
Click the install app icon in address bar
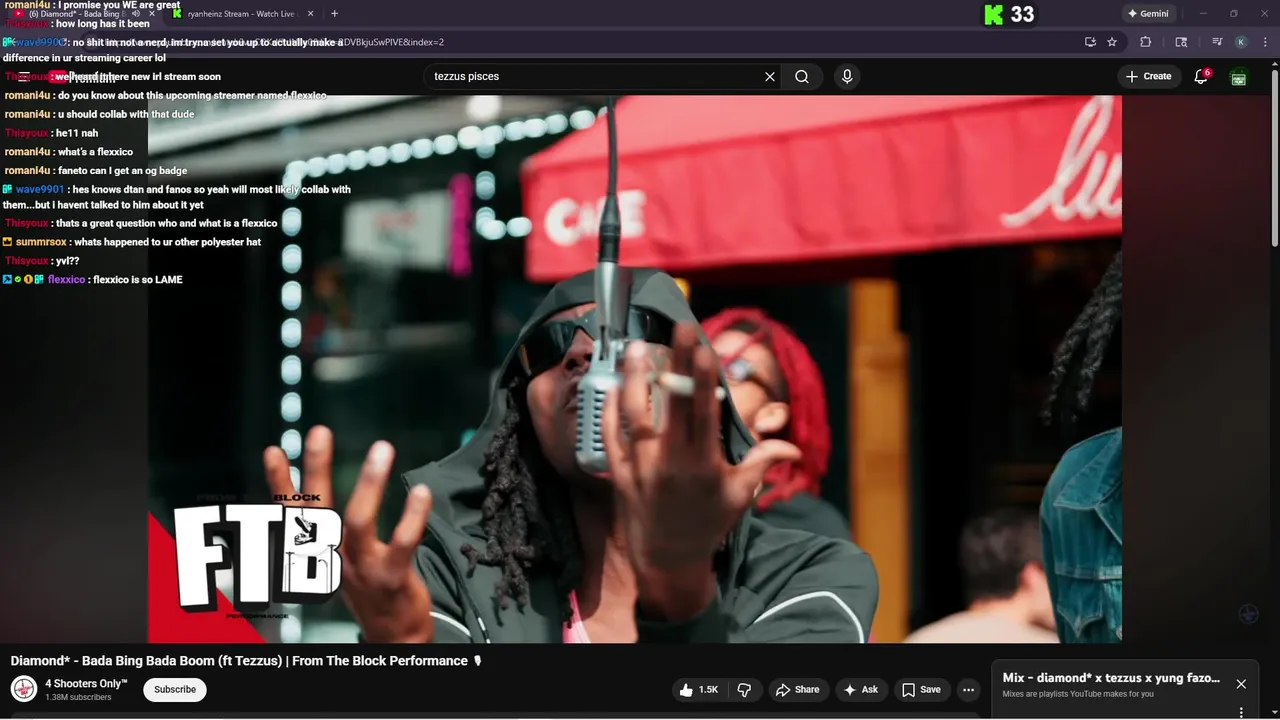pyautogui.click(x=1090, y=42)
